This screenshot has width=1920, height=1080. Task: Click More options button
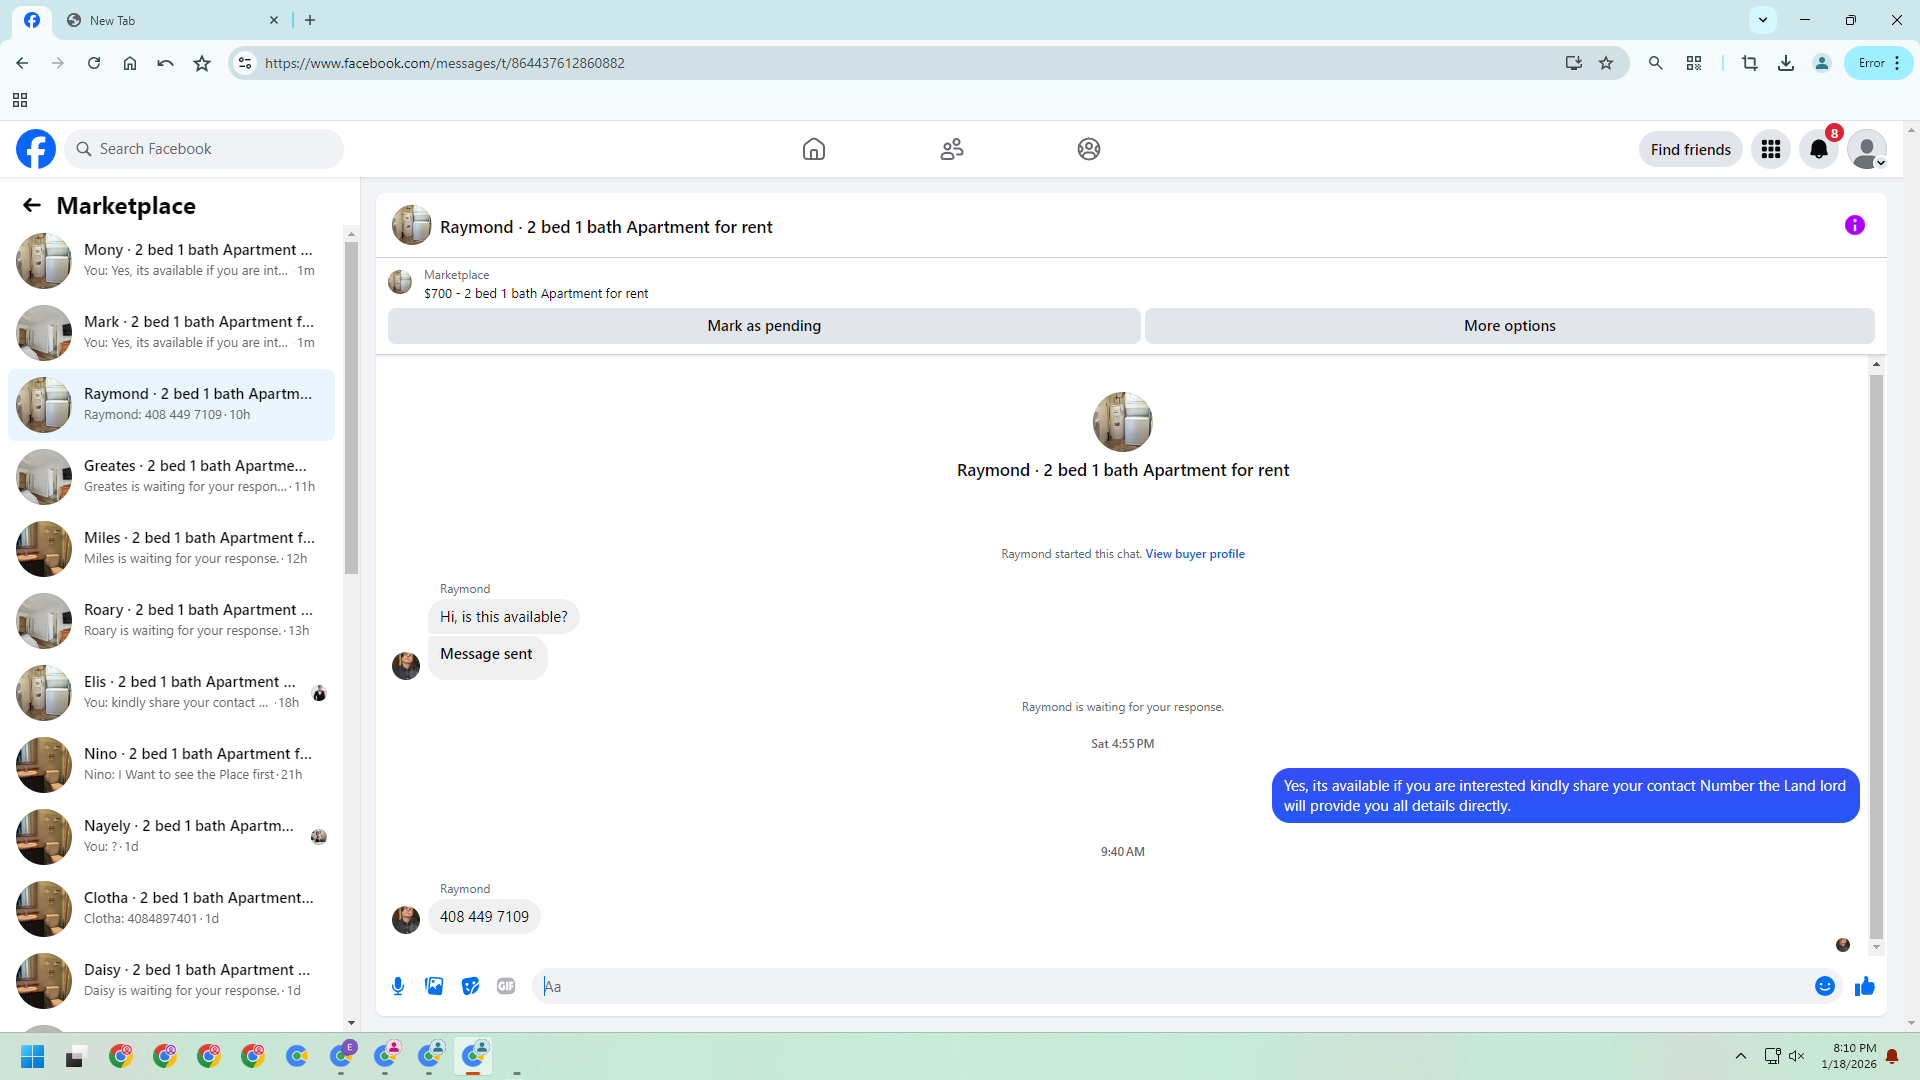pos(1508,326)
